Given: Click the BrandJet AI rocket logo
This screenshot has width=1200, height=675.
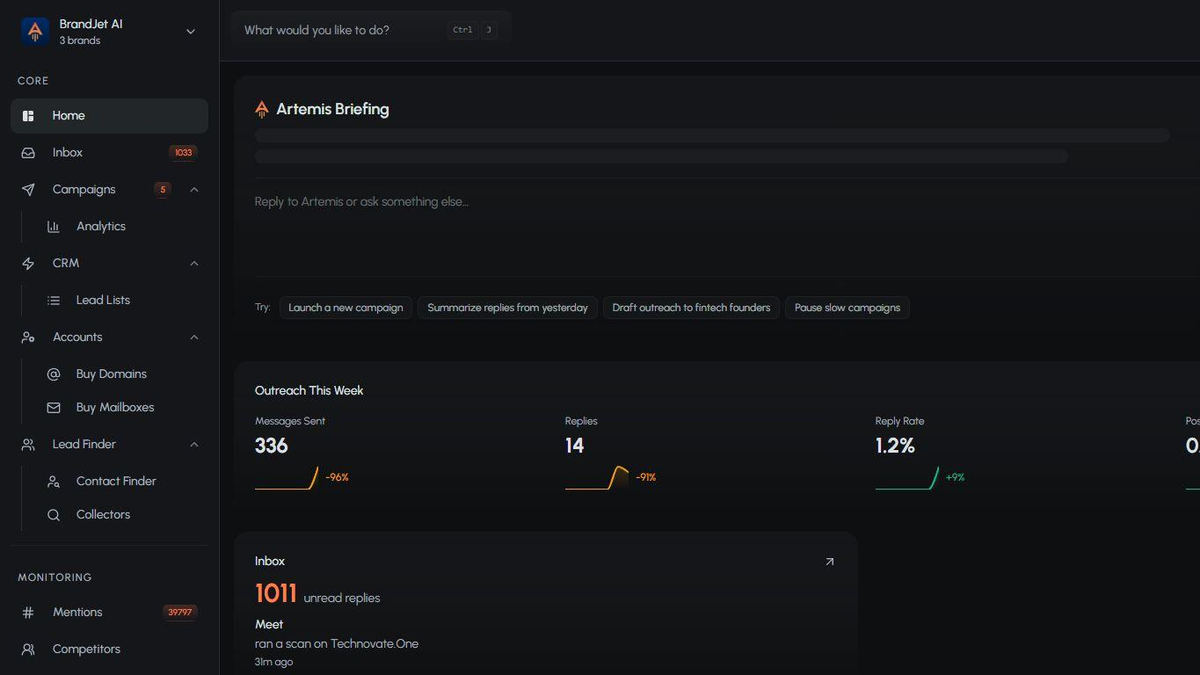Looking at the screenshot, I should click(x=35, y=31).
